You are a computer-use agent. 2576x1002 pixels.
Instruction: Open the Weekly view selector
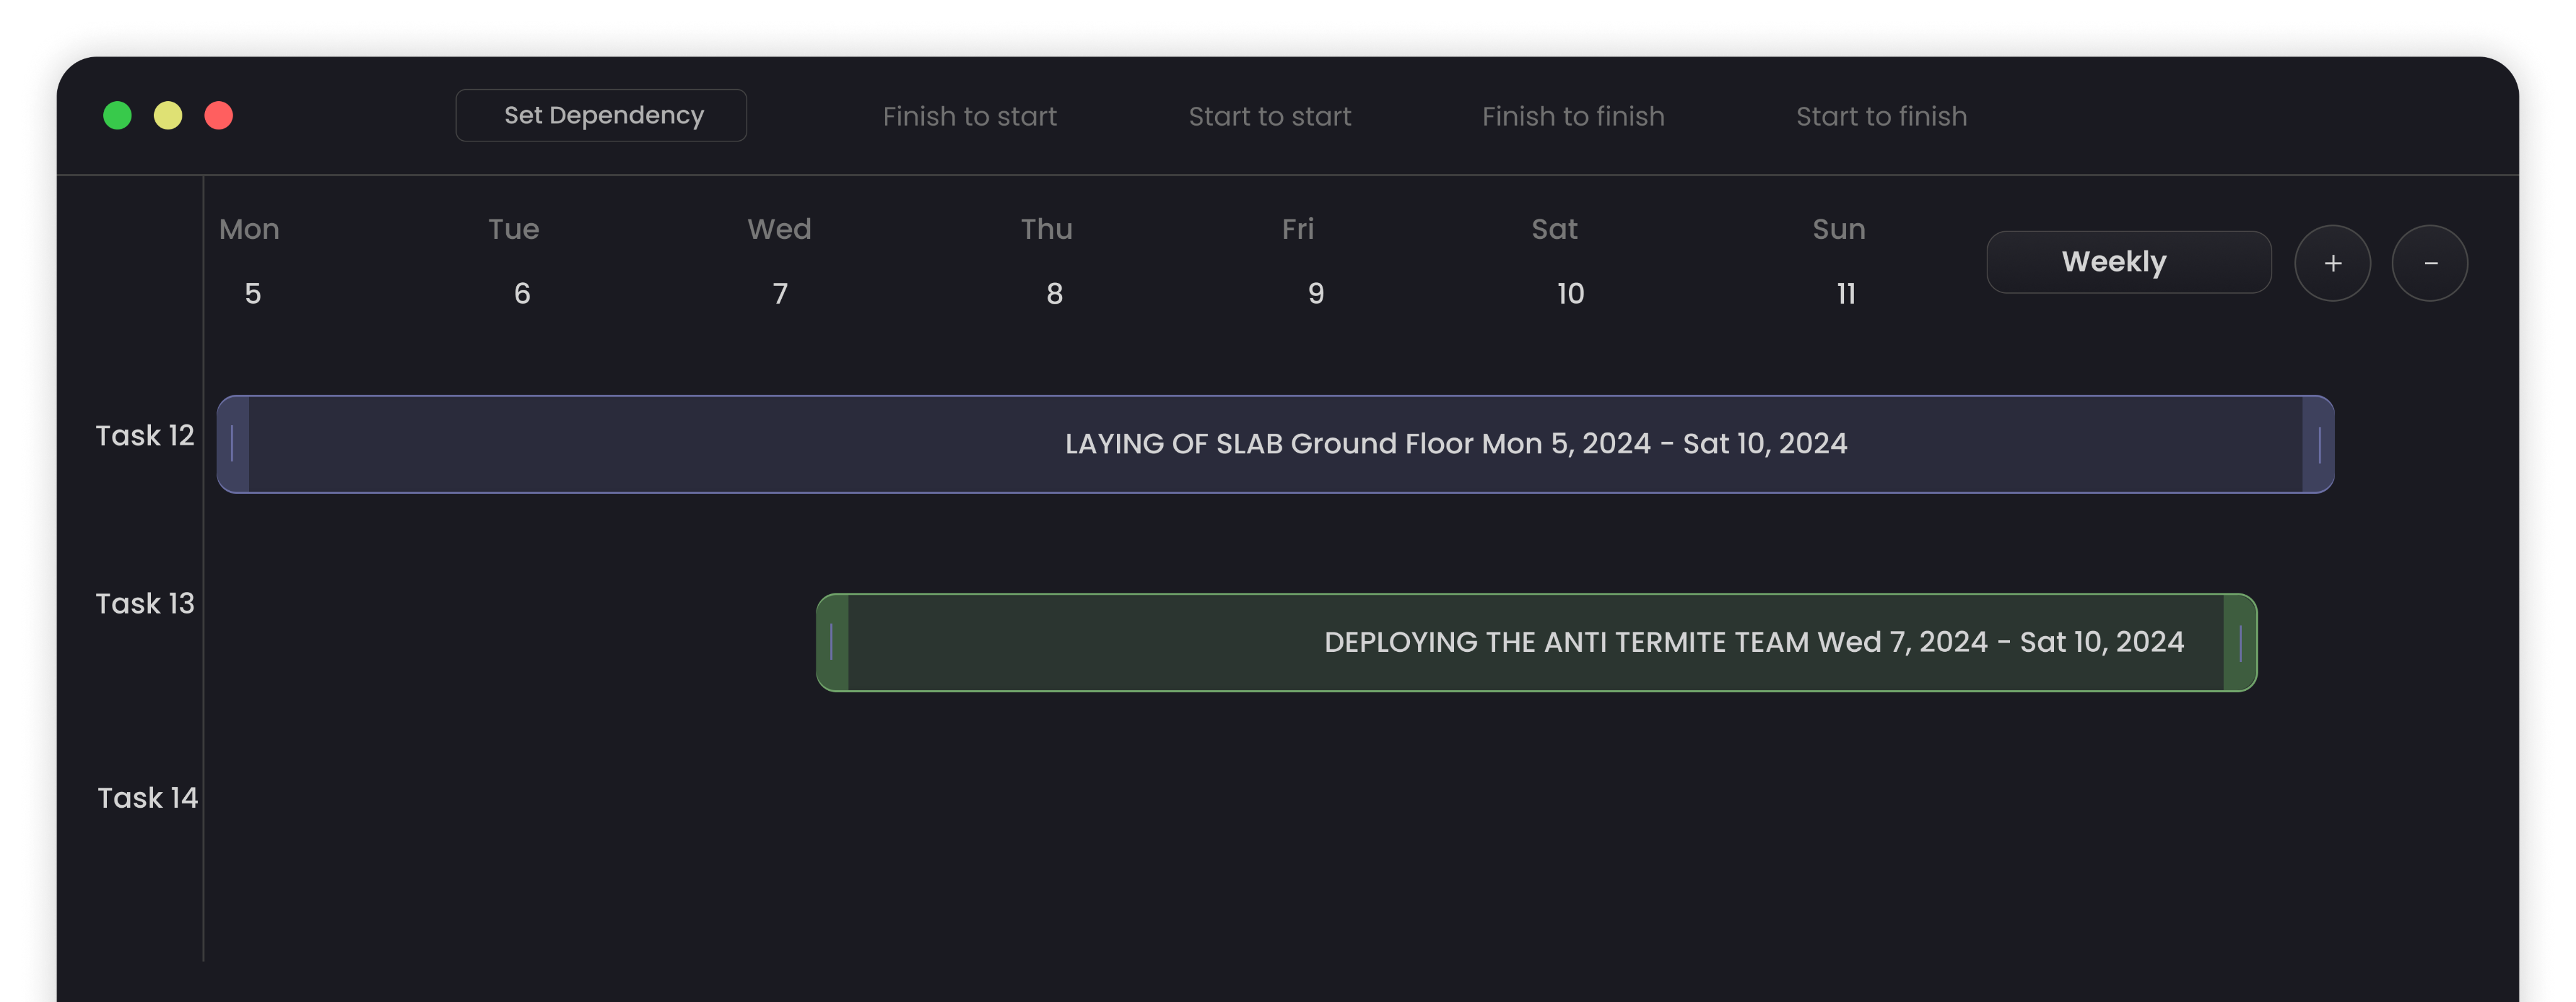pos(2128,262)
